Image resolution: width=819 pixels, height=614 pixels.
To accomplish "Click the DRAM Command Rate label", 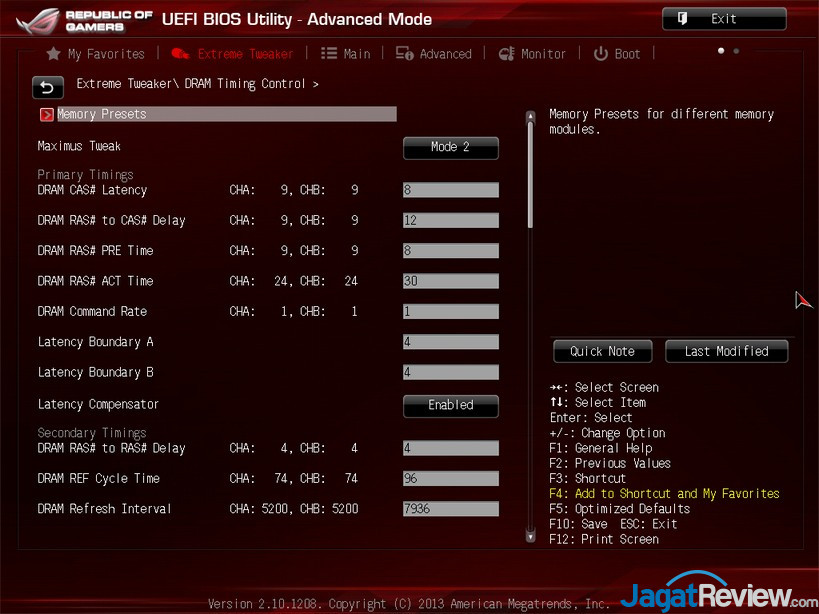I will pos(92,312).
